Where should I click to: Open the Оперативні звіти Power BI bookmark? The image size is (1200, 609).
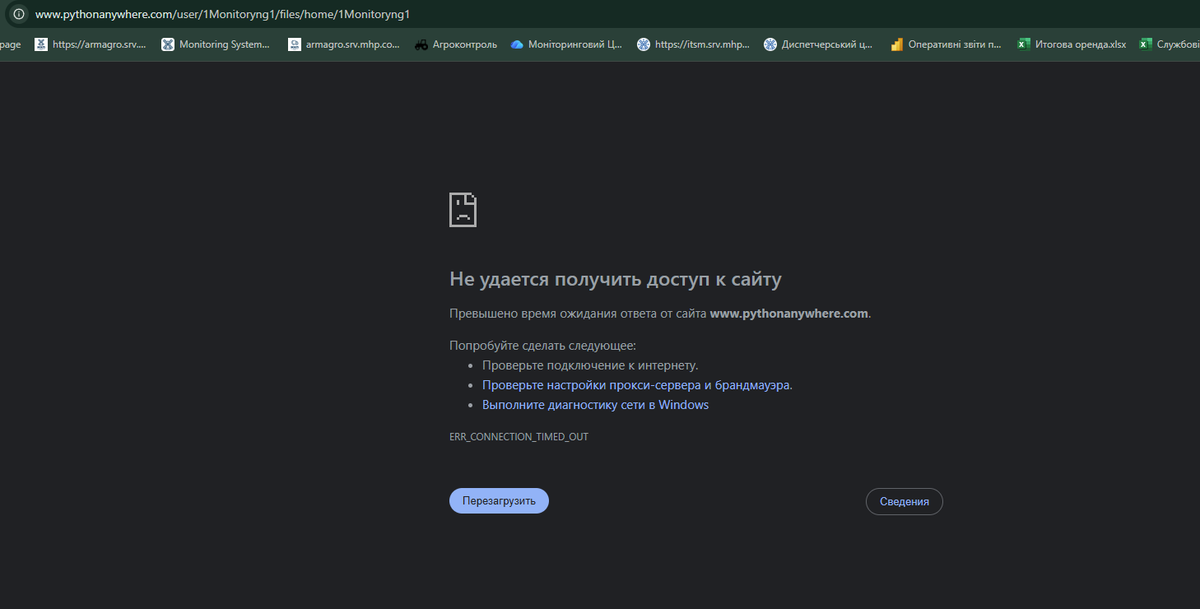coord(947,44)
